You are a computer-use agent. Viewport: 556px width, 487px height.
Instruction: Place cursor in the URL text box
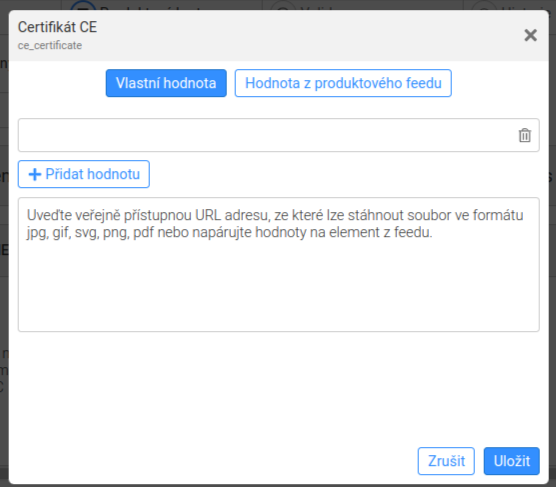(x=268, y=135)
